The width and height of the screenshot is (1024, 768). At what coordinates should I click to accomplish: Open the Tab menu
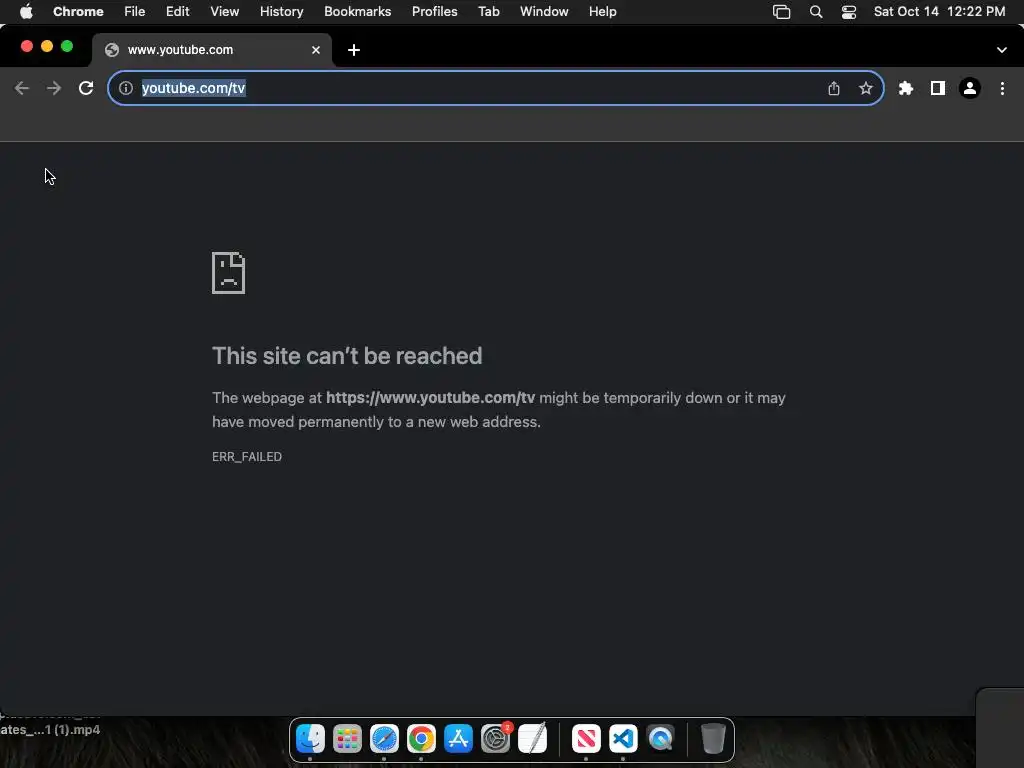pos(488,12)
